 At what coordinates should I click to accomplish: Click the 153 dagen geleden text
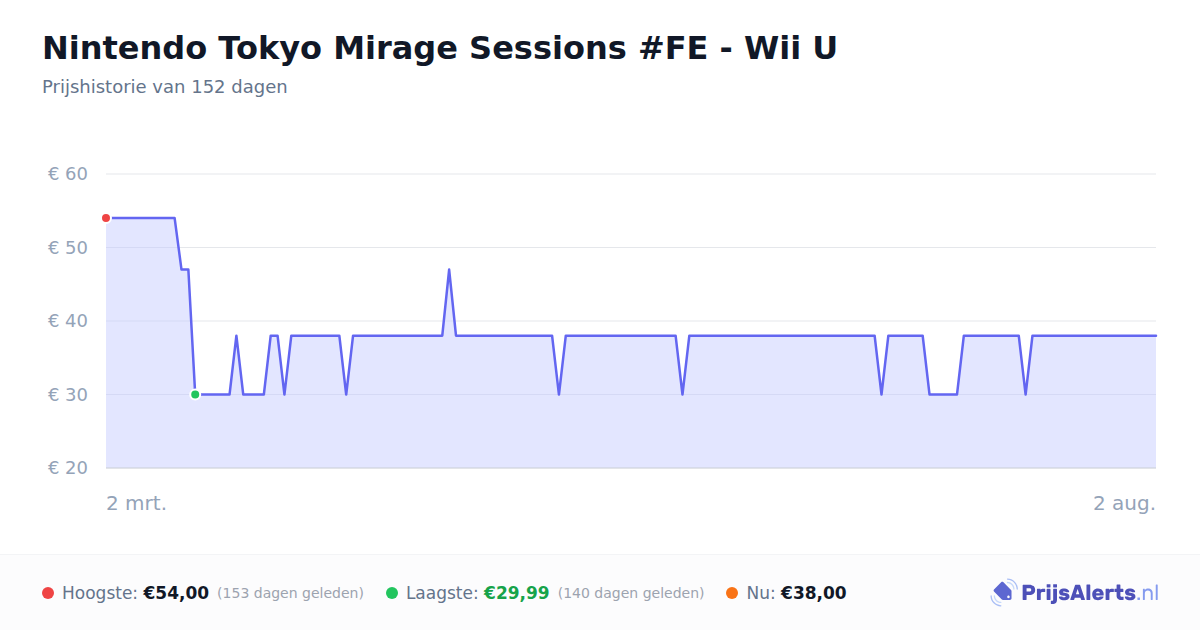coord(290,593)
